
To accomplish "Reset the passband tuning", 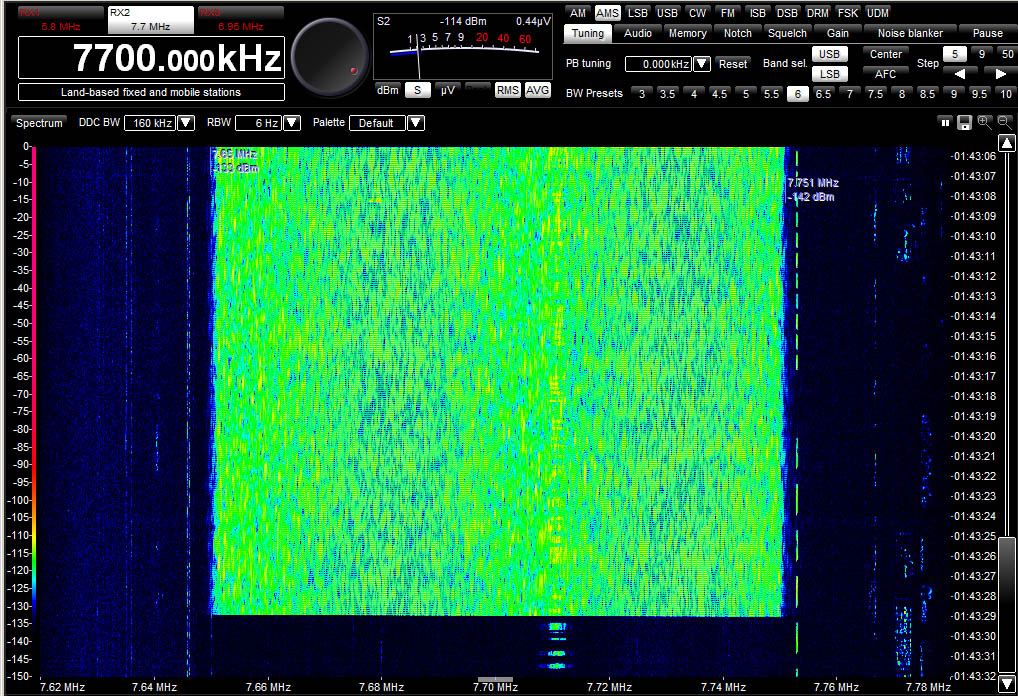I will pyautogui.click(x=732, y=64).
